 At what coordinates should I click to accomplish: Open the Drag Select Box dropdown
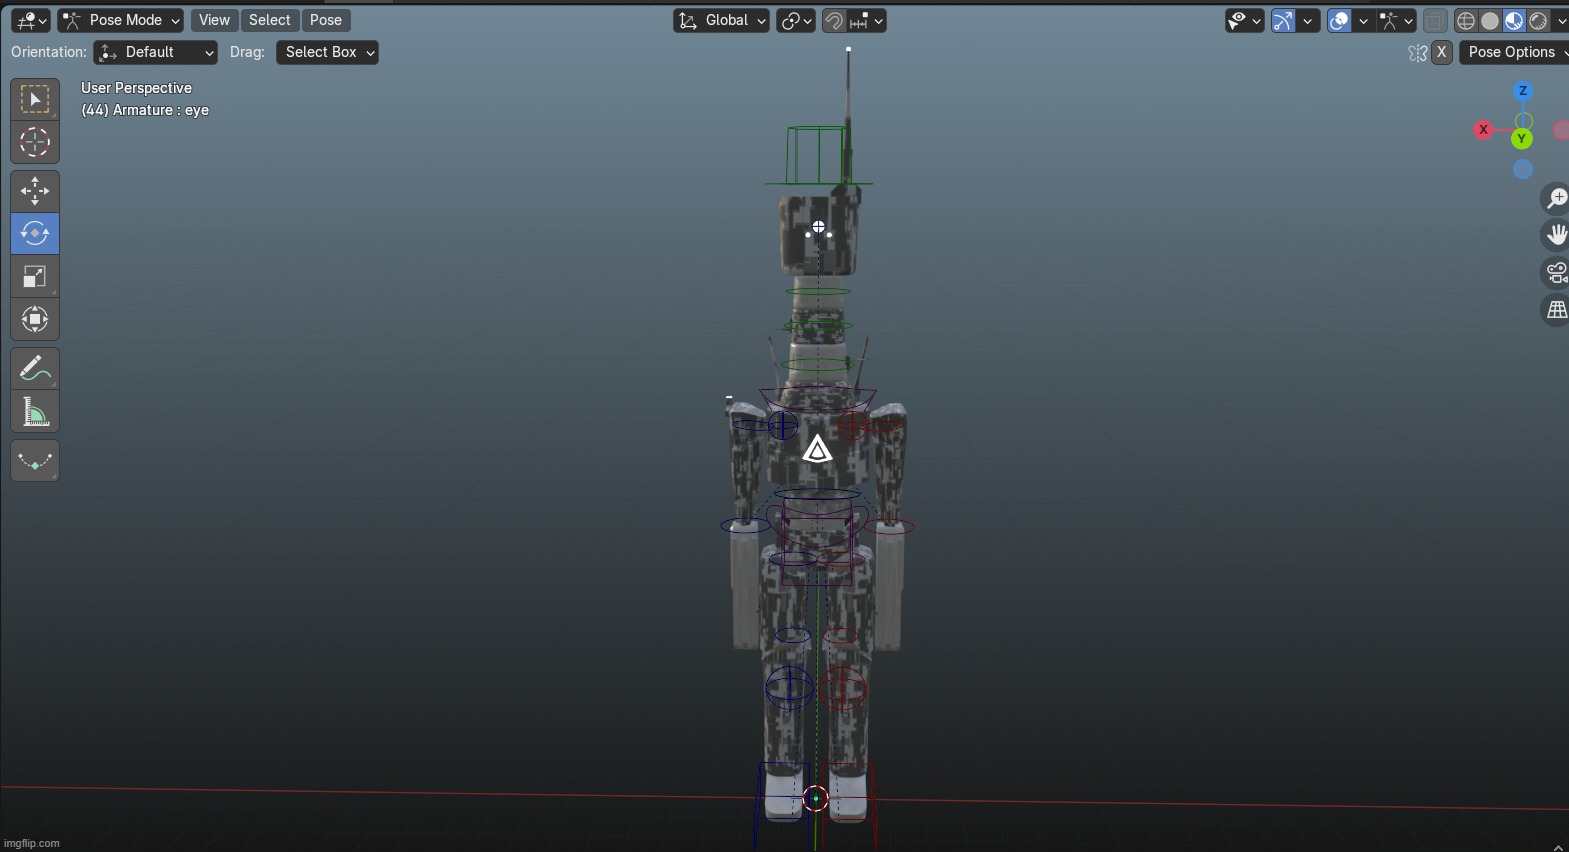[x=327, y=53]
